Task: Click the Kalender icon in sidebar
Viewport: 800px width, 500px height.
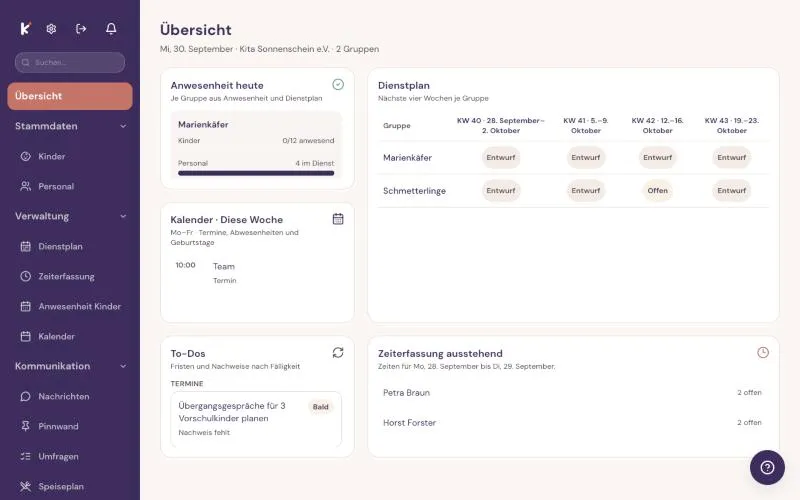Action: (26, 336)
